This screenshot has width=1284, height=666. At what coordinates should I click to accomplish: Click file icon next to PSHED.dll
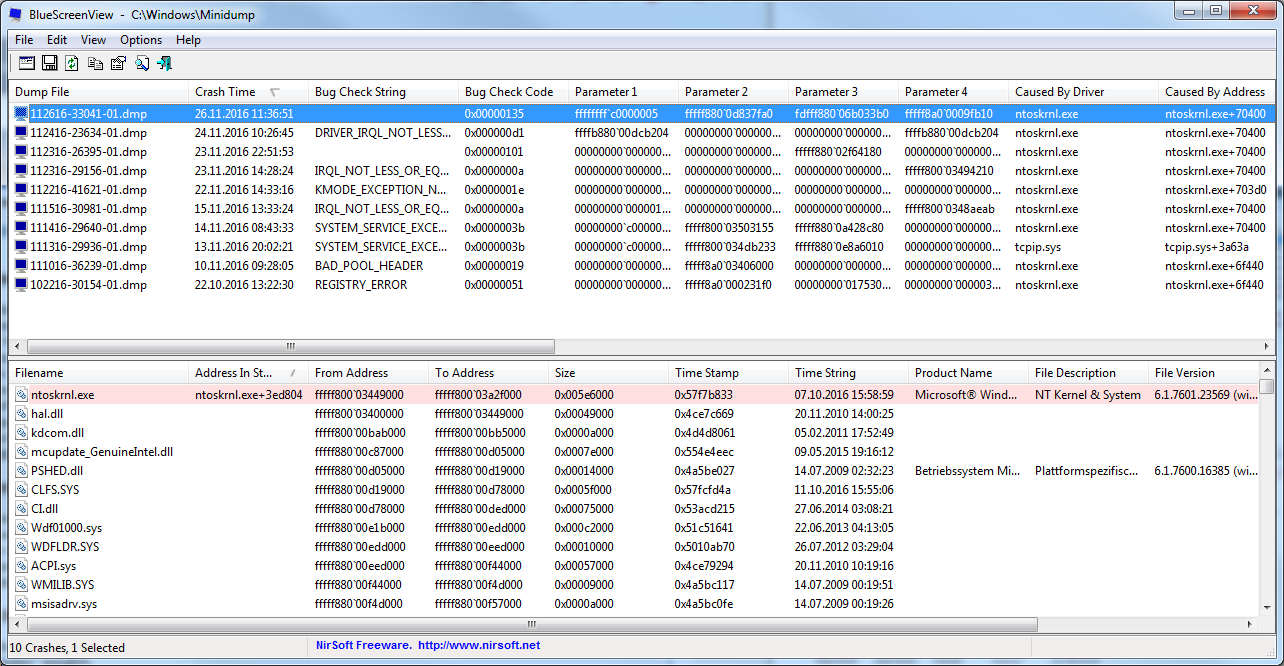click(22, 471)
